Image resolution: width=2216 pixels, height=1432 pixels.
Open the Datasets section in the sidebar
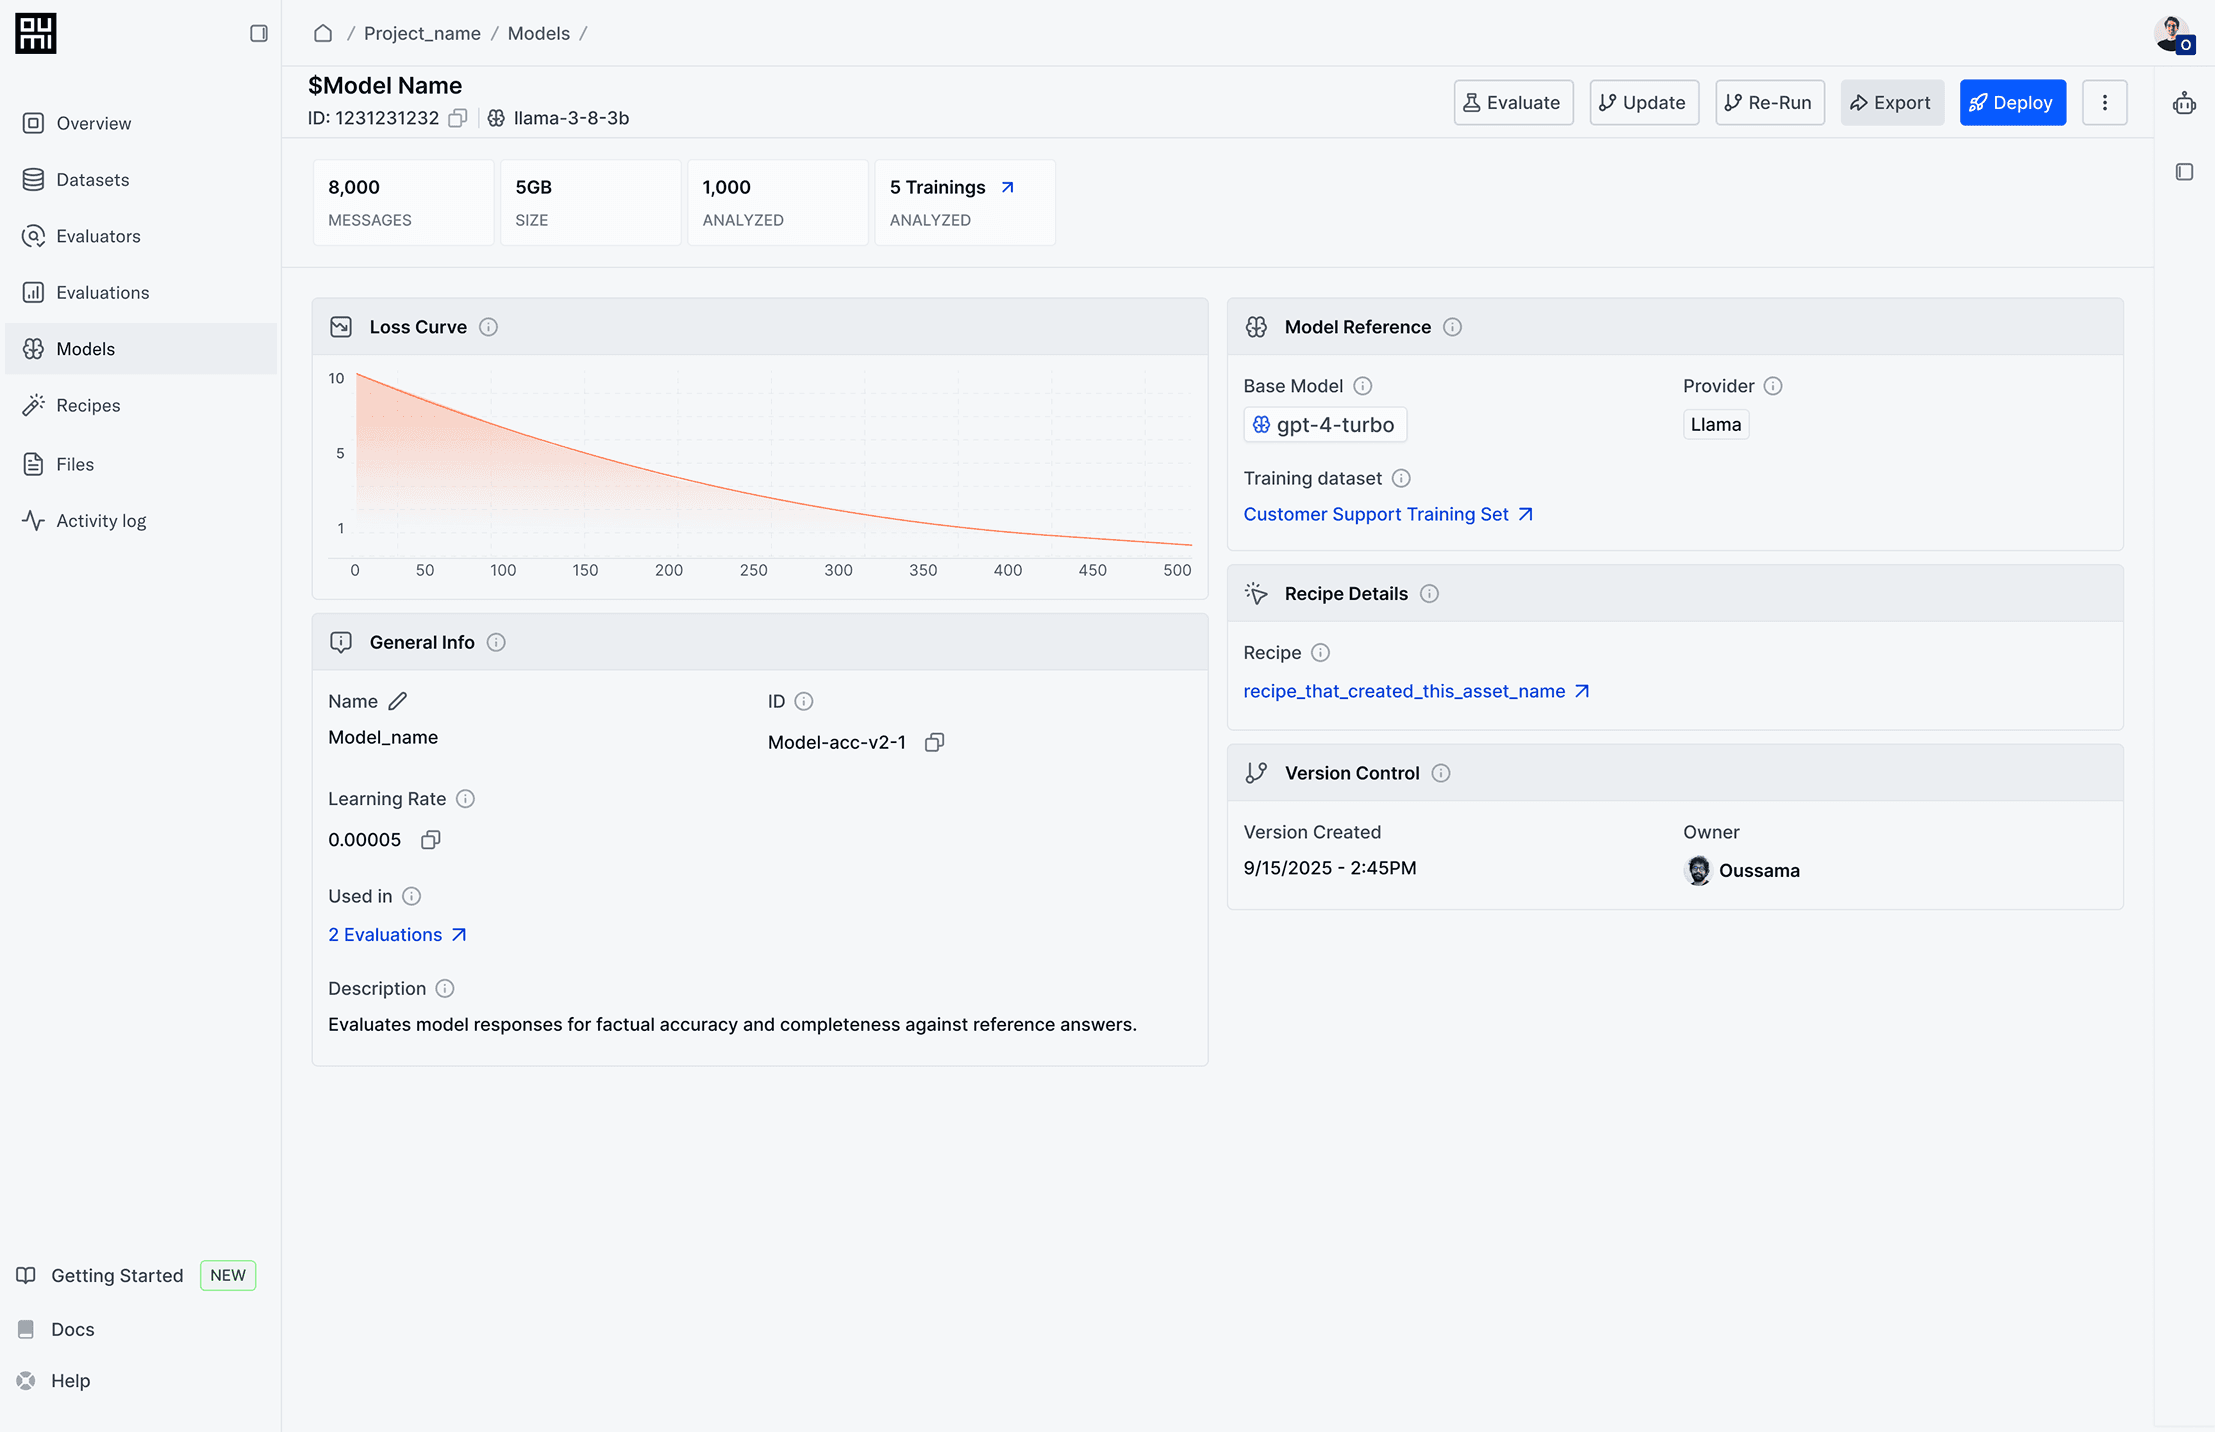coord(93,179)
